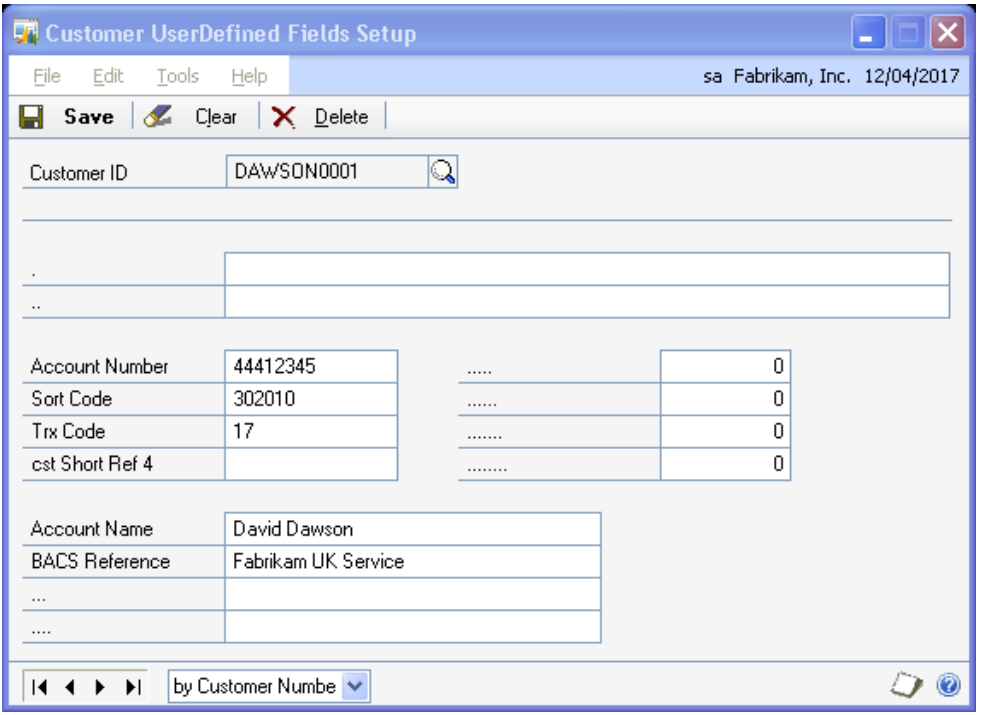981x715 pixels.
Task: Open the Edit menu
Action: coord(104,76)
